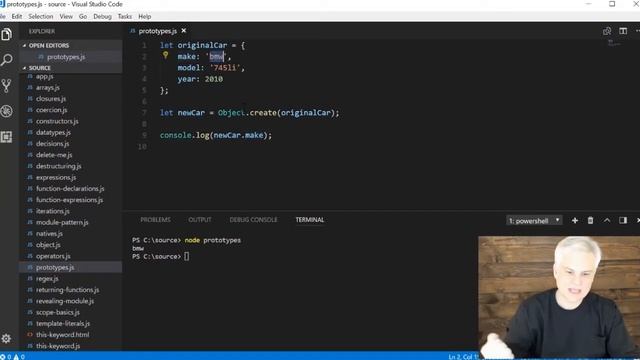The width and height of the screenshot is (640, 360).
Task: Open the Selection menu
Action: (40, 16)
